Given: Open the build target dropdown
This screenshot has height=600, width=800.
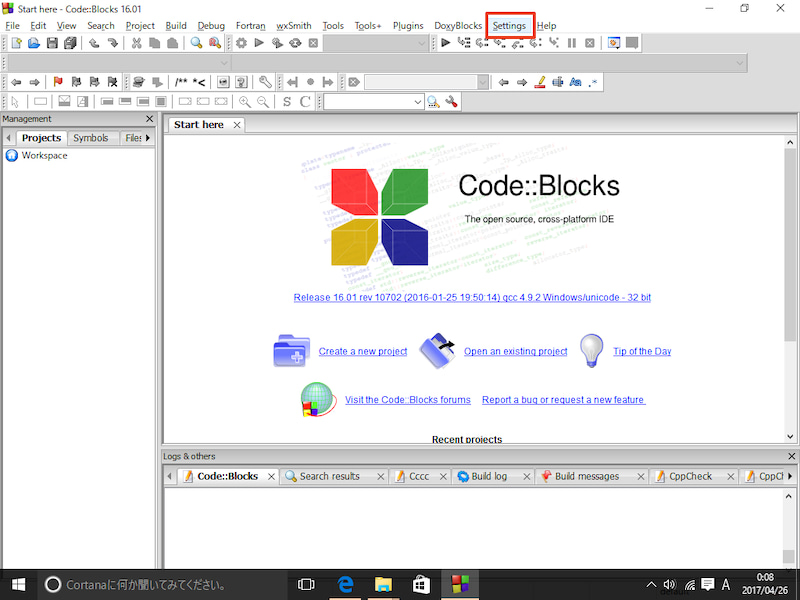Looking at the screenshot, I should pos(422,43).
